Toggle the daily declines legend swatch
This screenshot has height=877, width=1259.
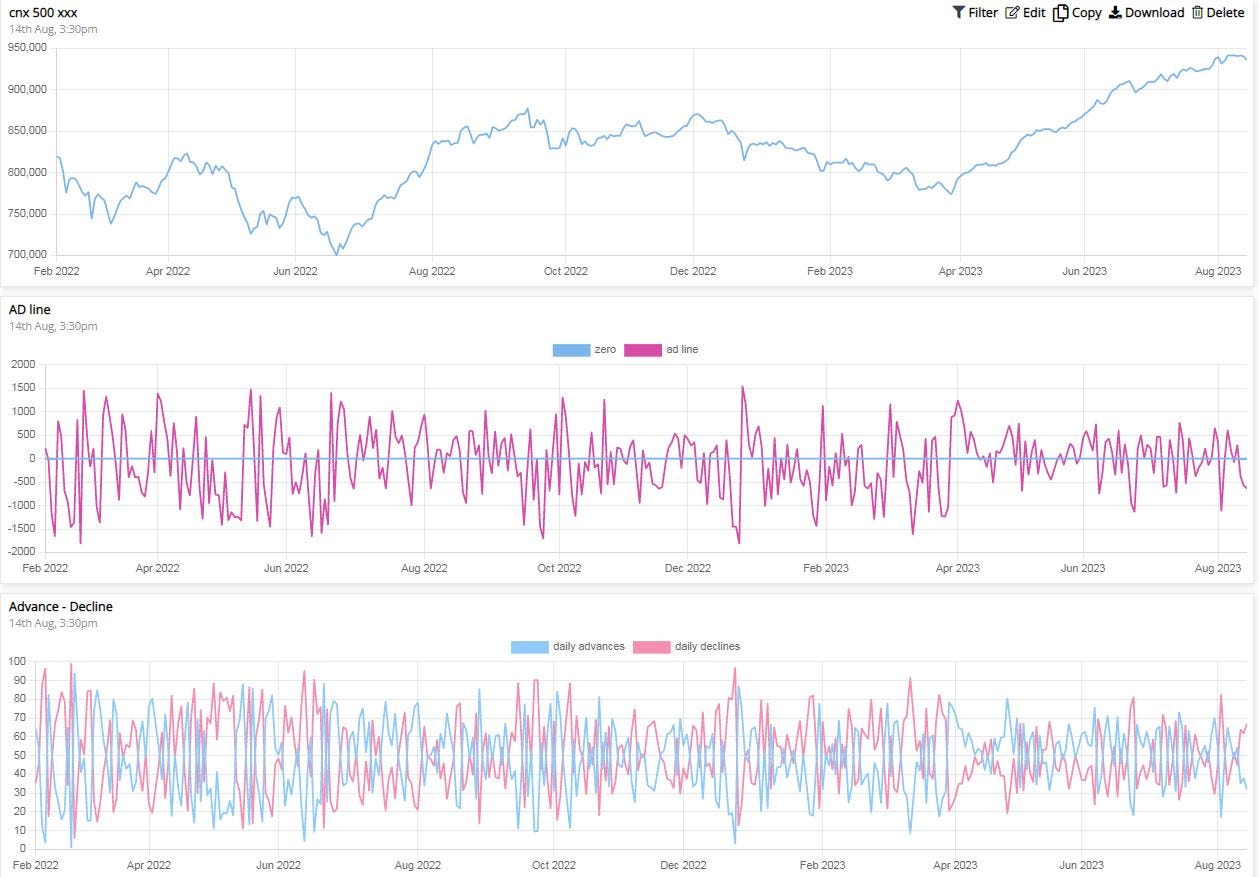652,647
